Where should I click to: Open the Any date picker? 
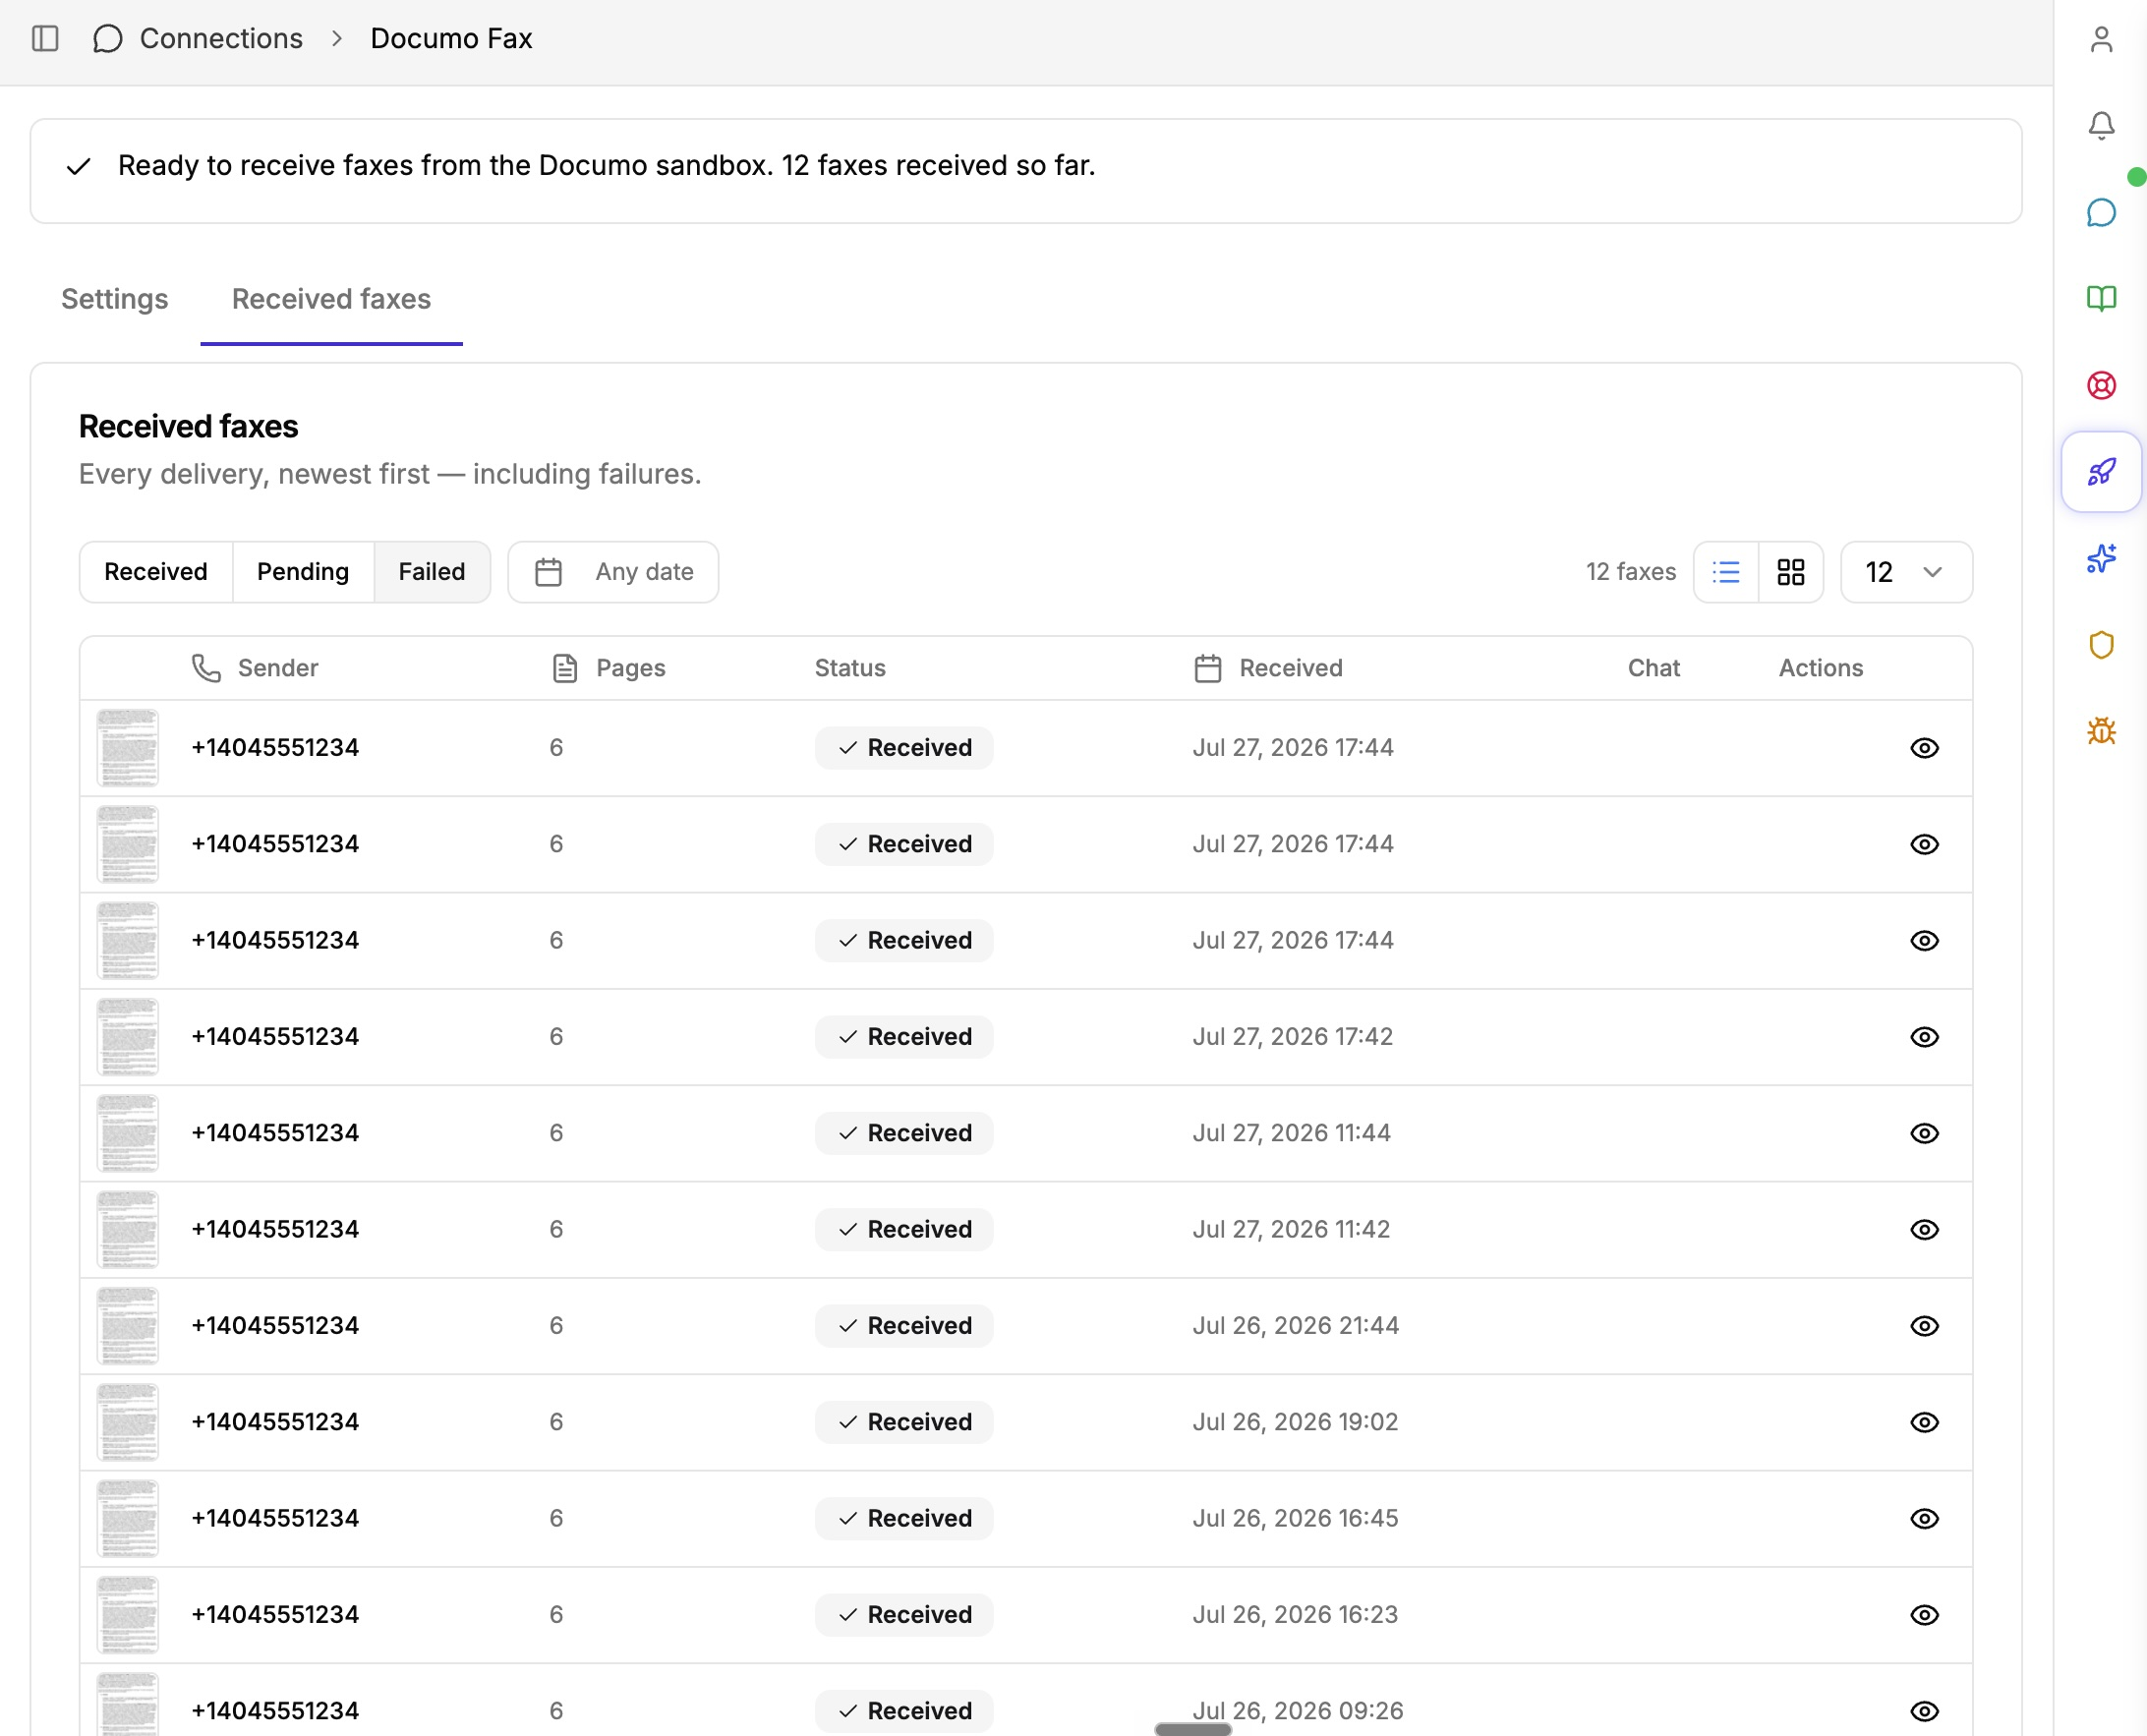click(x=613, y=572)
